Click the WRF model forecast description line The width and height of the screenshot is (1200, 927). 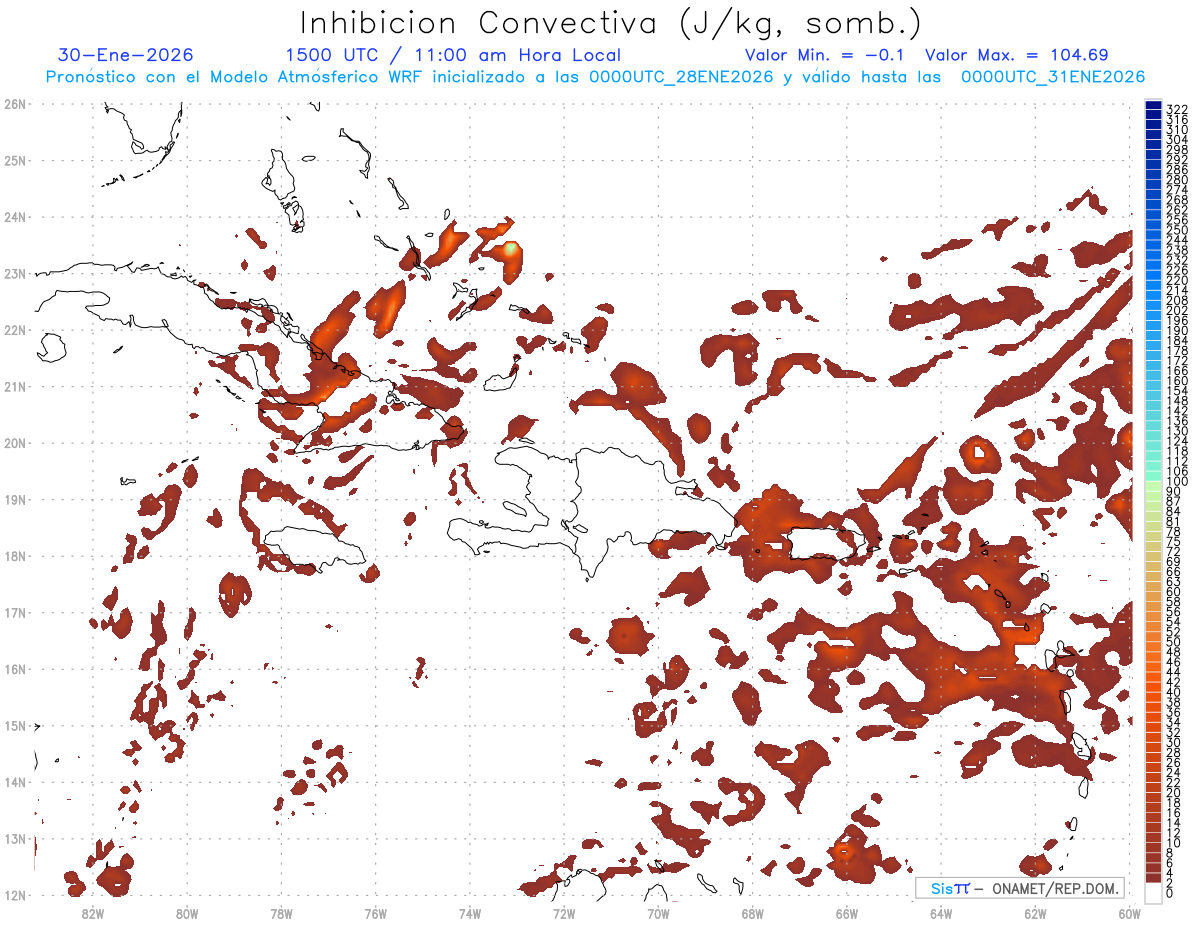[x=595, y=77]
